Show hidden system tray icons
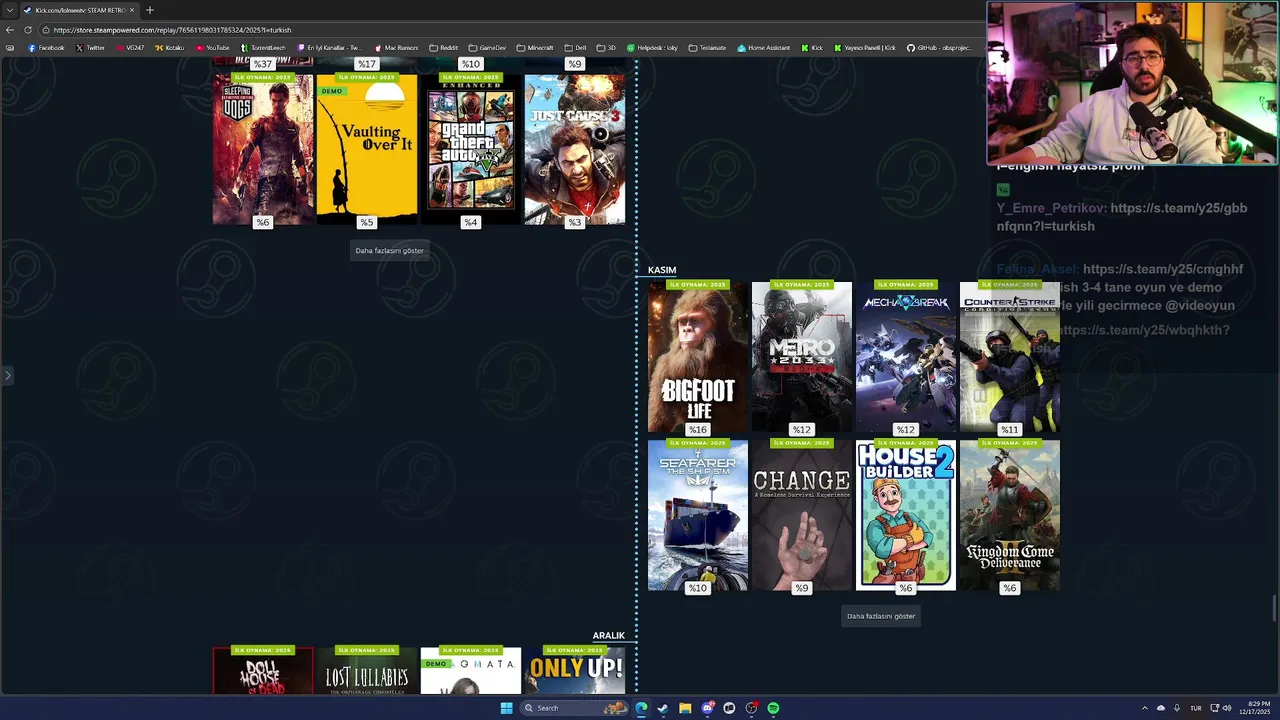The image size is (1280, 720). (x=1145, y=708)
